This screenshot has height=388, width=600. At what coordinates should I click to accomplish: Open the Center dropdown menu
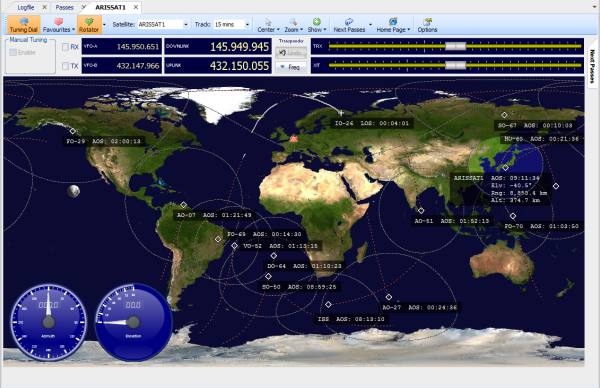click(x=268, y=25)
